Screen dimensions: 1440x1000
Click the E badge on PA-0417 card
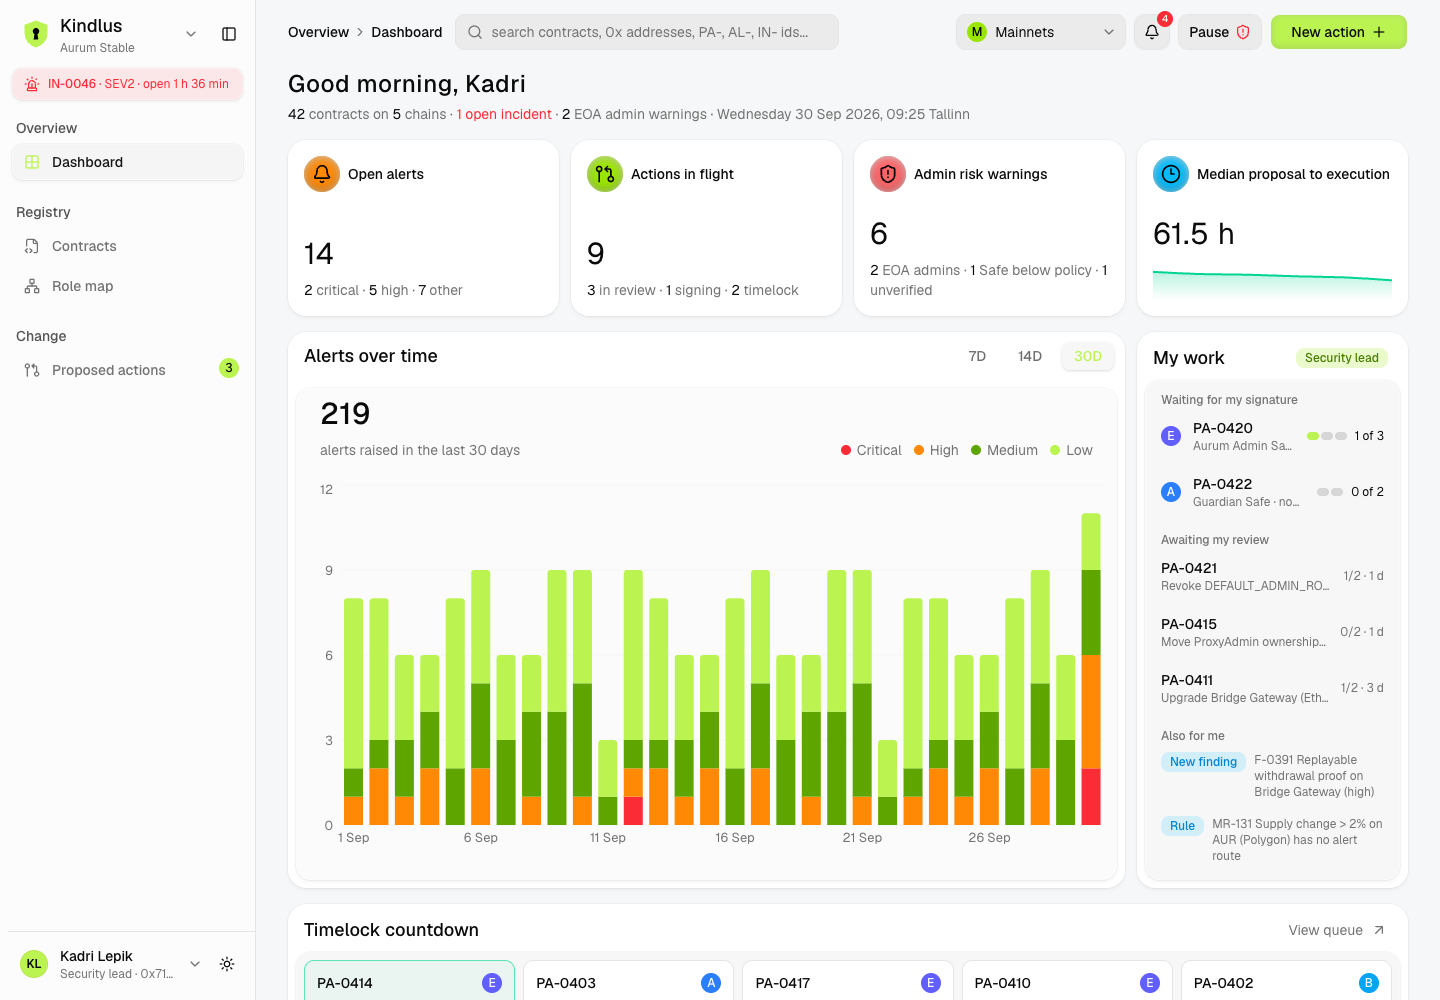tap(931, 983)
